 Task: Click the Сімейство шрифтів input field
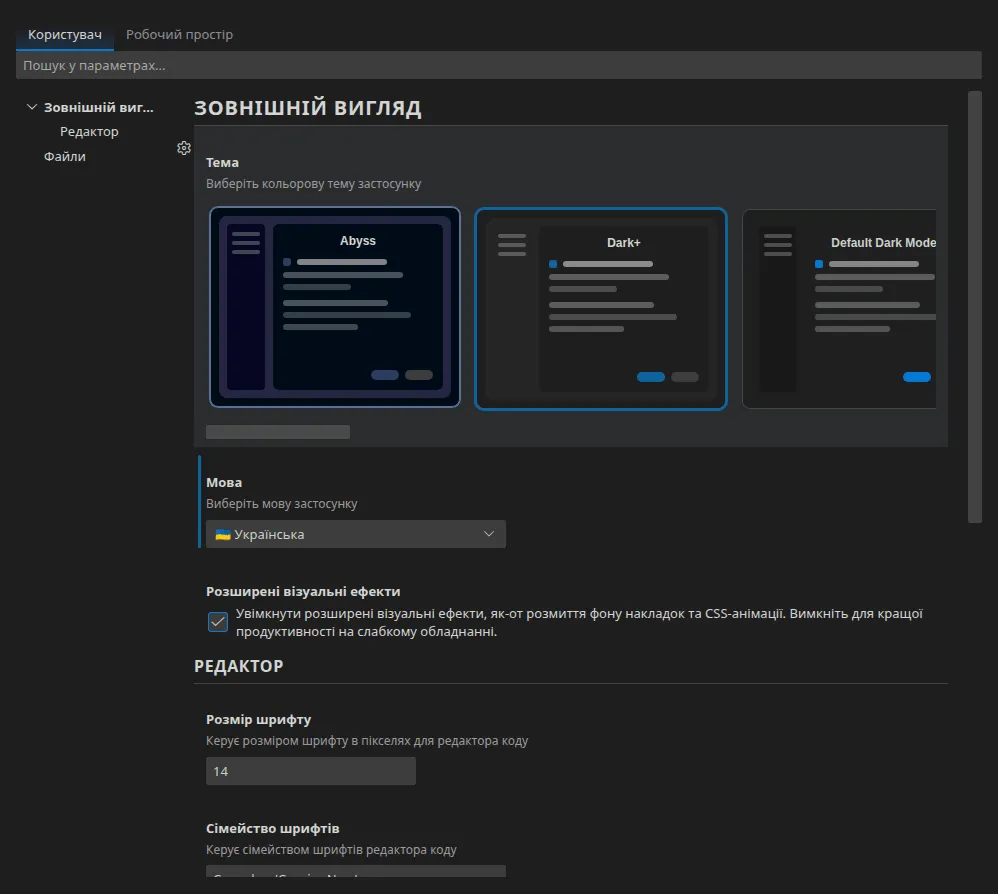pyautogui.click(x=356, y=871)
